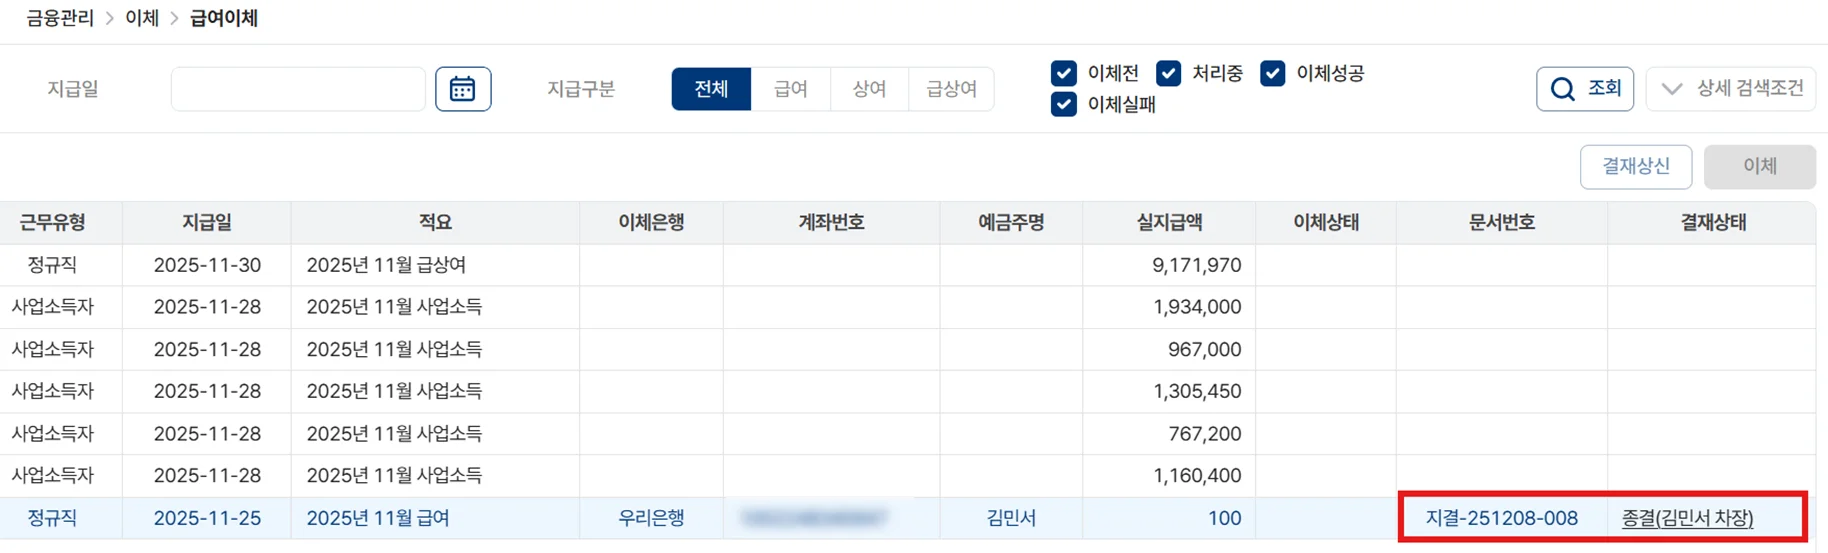The width and height of the screenshot is (1828, 553).
Task: Select the 상여 payment type tab
Action: click(869, 89)
